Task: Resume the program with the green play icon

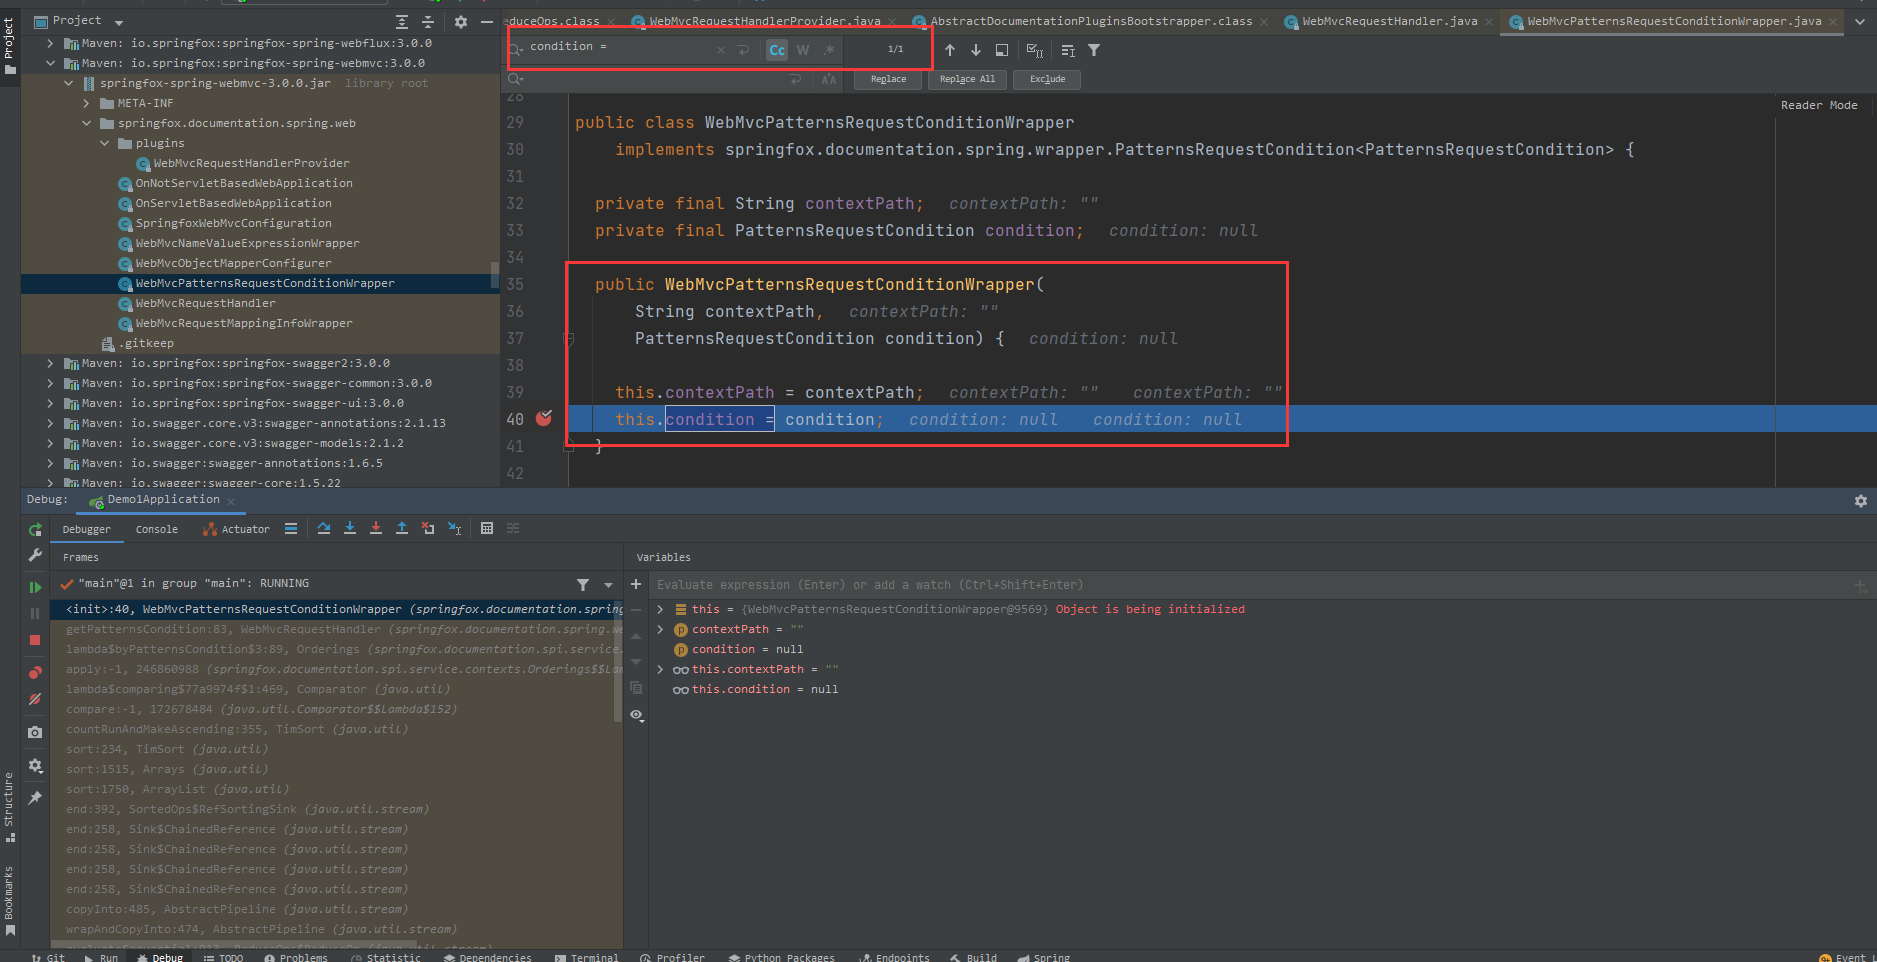Action: [35, 587]
